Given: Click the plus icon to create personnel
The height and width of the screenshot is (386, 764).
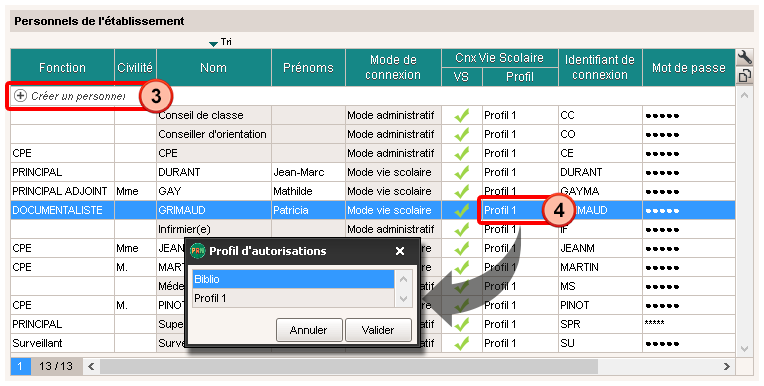Looking at the screenshot, I should [20, 96].
